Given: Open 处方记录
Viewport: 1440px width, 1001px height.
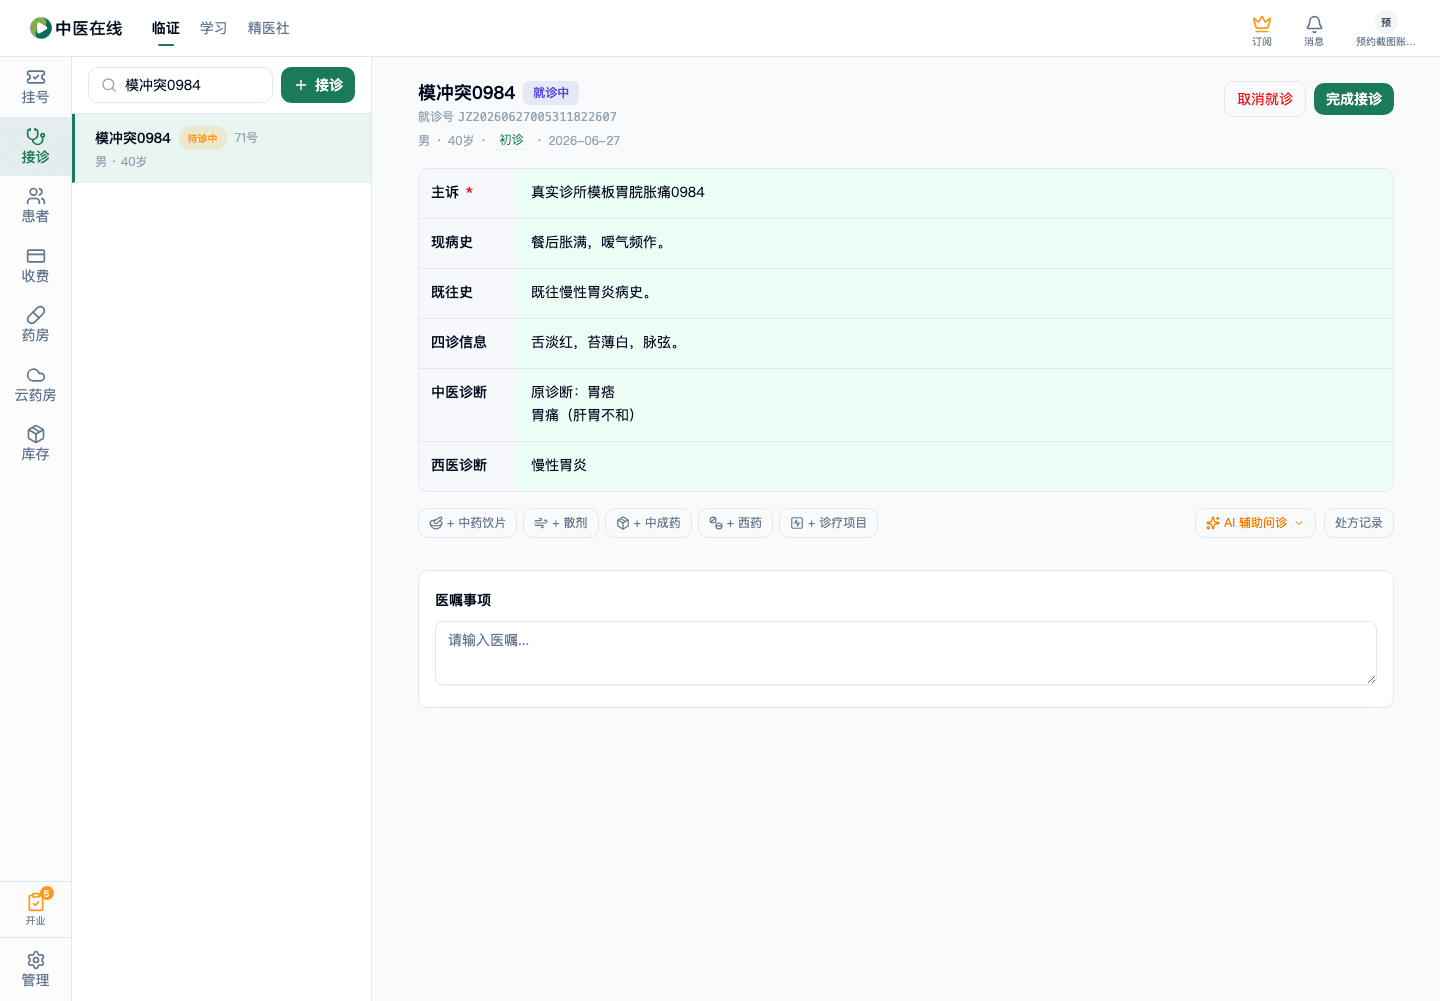Looking at the screenshot, I should point(1359,523).
